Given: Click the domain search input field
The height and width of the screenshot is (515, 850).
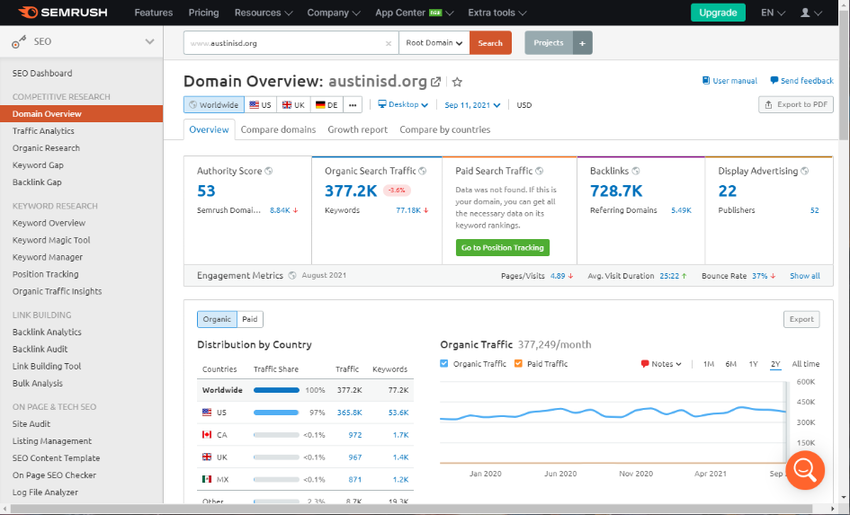Looking at the screenshot, I should [x=285, y=44].
